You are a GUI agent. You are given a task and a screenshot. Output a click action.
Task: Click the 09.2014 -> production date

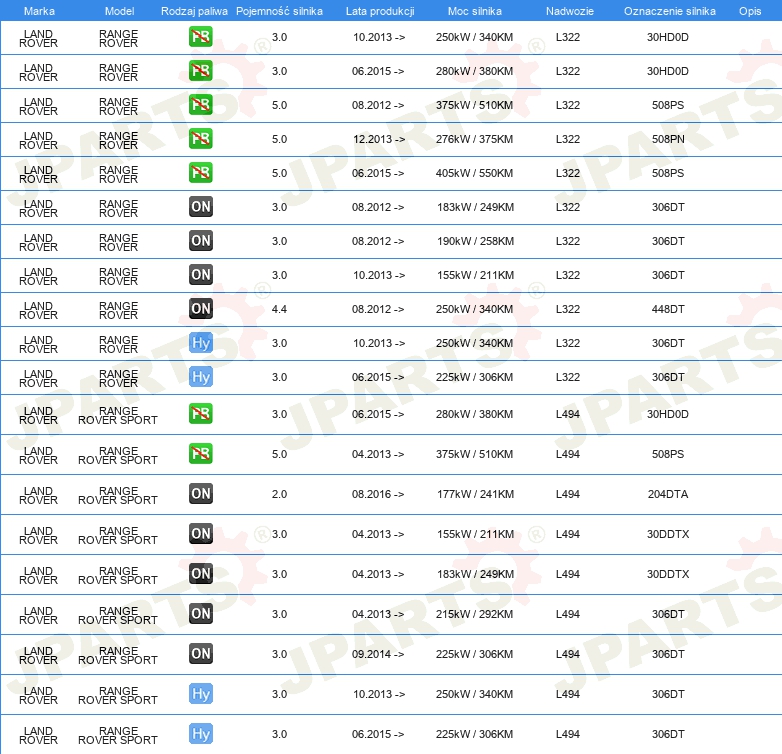378,654
